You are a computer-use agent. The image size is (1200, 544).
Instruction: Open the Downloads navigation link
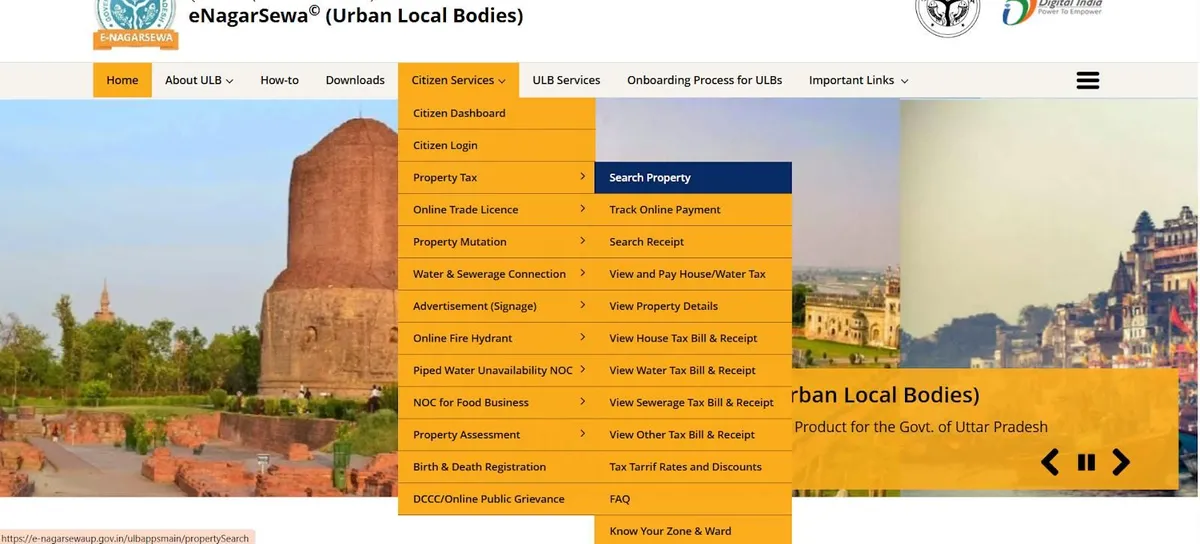(355, 80)
